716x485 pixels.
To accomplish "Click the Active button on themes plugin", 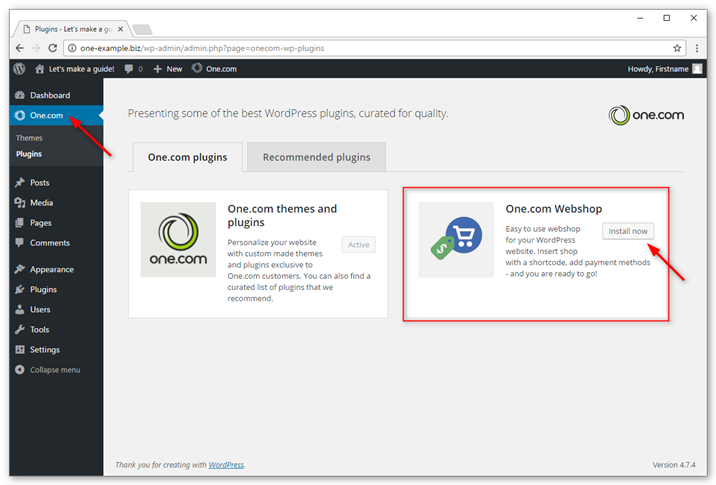I will click(x=358, y=245).
